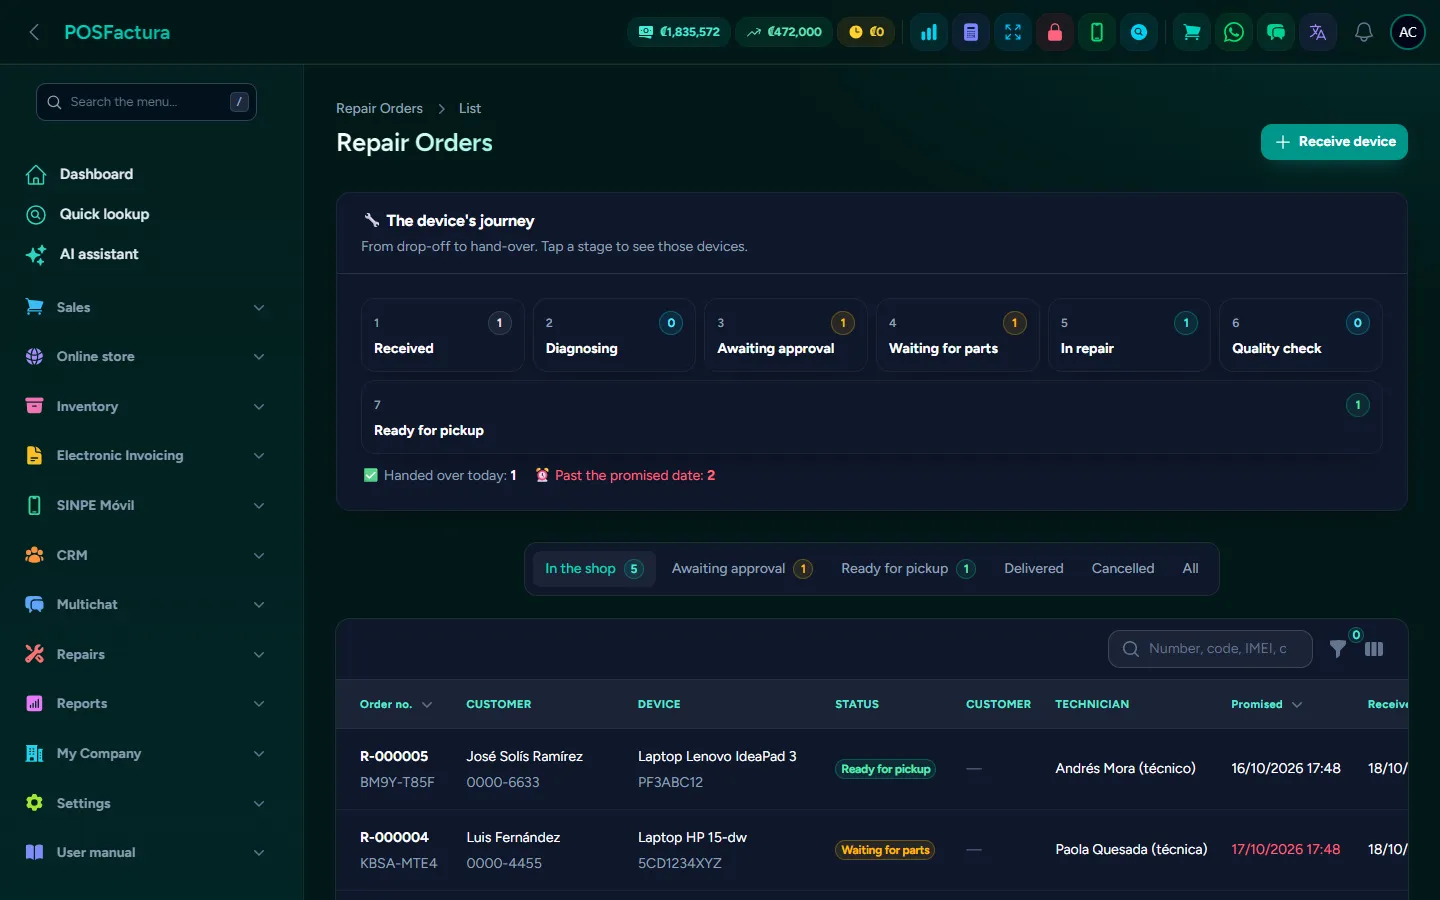The image size is (1440, 900).
Task: Click the back arrow beside POSFactura
Action: coord(34,32)
